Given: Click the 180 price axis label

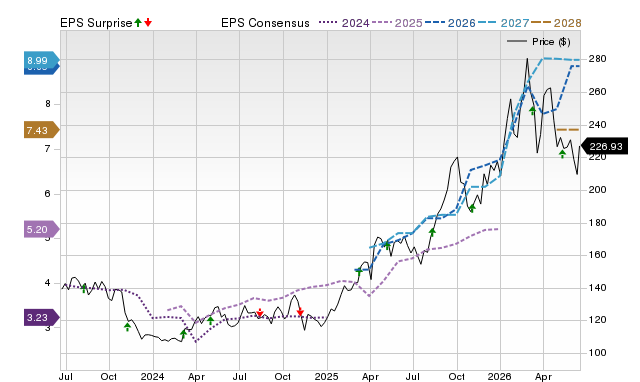Looking at the screenshot, I should point(597,223).
